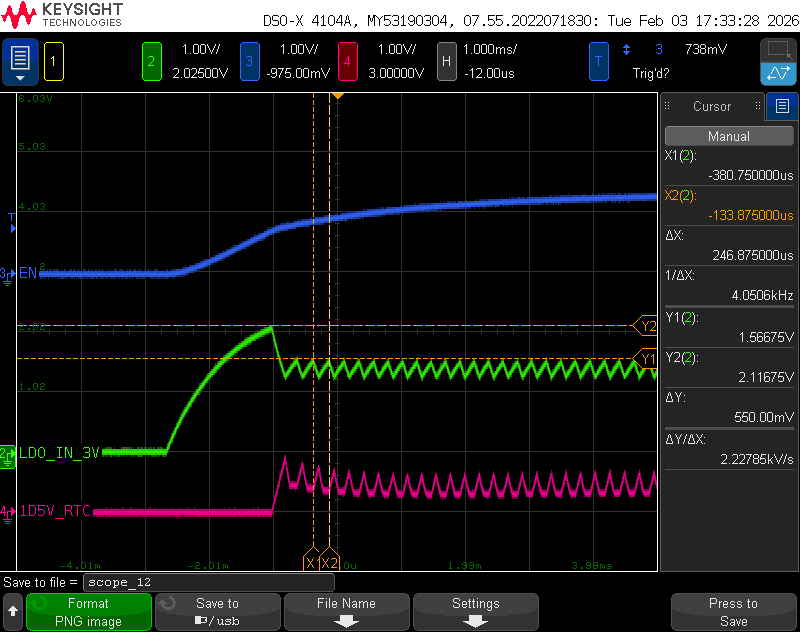
Task: Select channel 4 magenta button
Action: point(347,61)
